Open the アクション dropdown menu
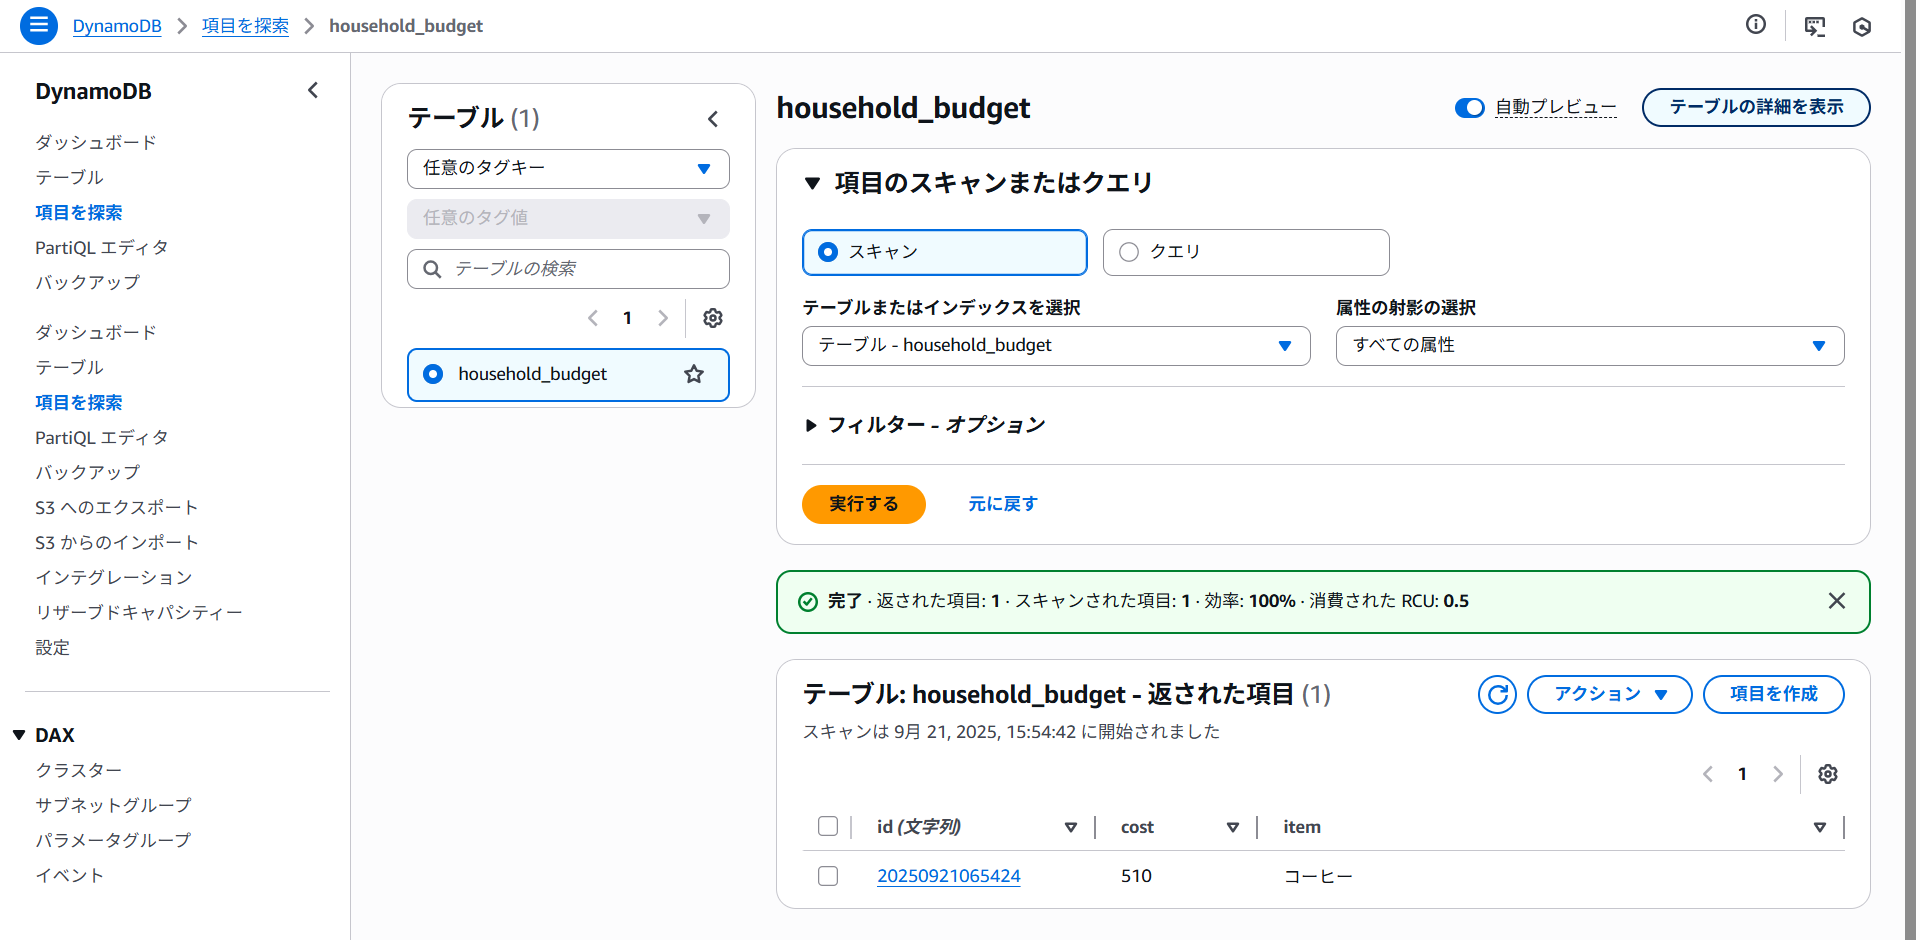The image size is (1920, 940). [1609, 694]
